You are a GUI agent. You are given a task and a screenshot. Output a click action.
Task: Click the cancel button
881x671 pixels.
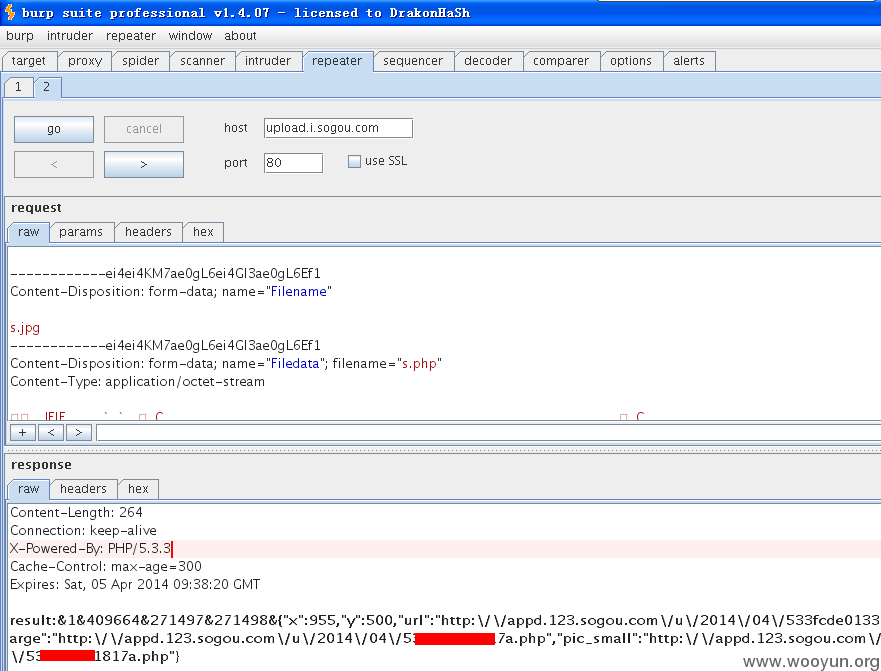tap(144, 129)
